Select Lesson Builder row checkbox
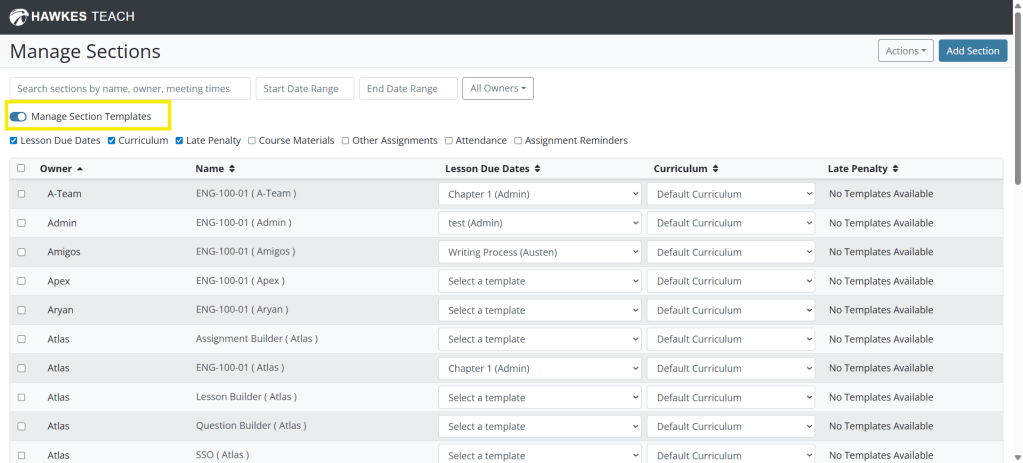 22,397
